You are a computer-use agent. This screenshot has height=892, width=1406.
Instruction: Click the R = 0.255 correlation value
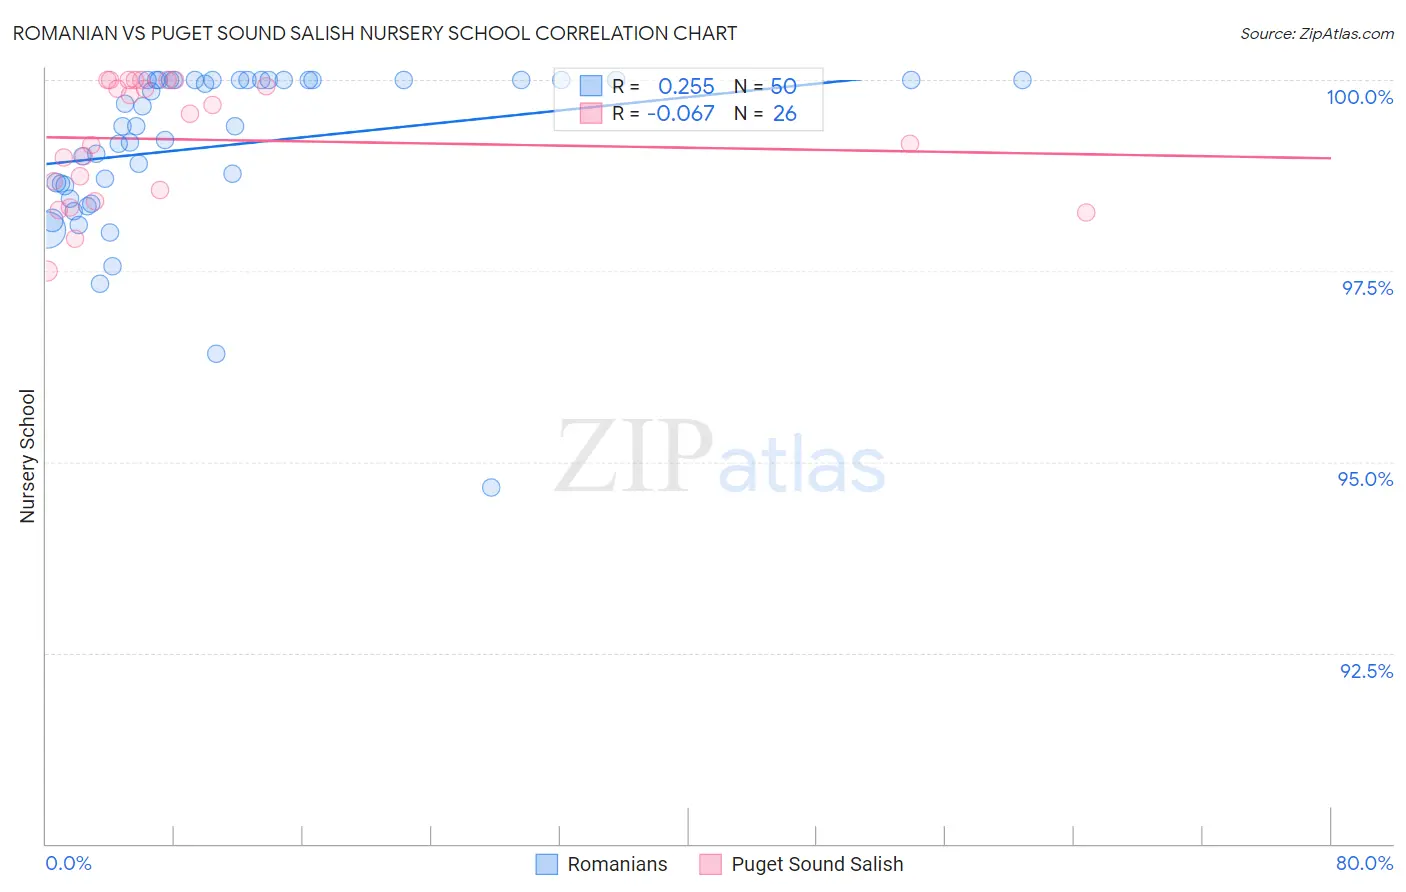point(663,86)
